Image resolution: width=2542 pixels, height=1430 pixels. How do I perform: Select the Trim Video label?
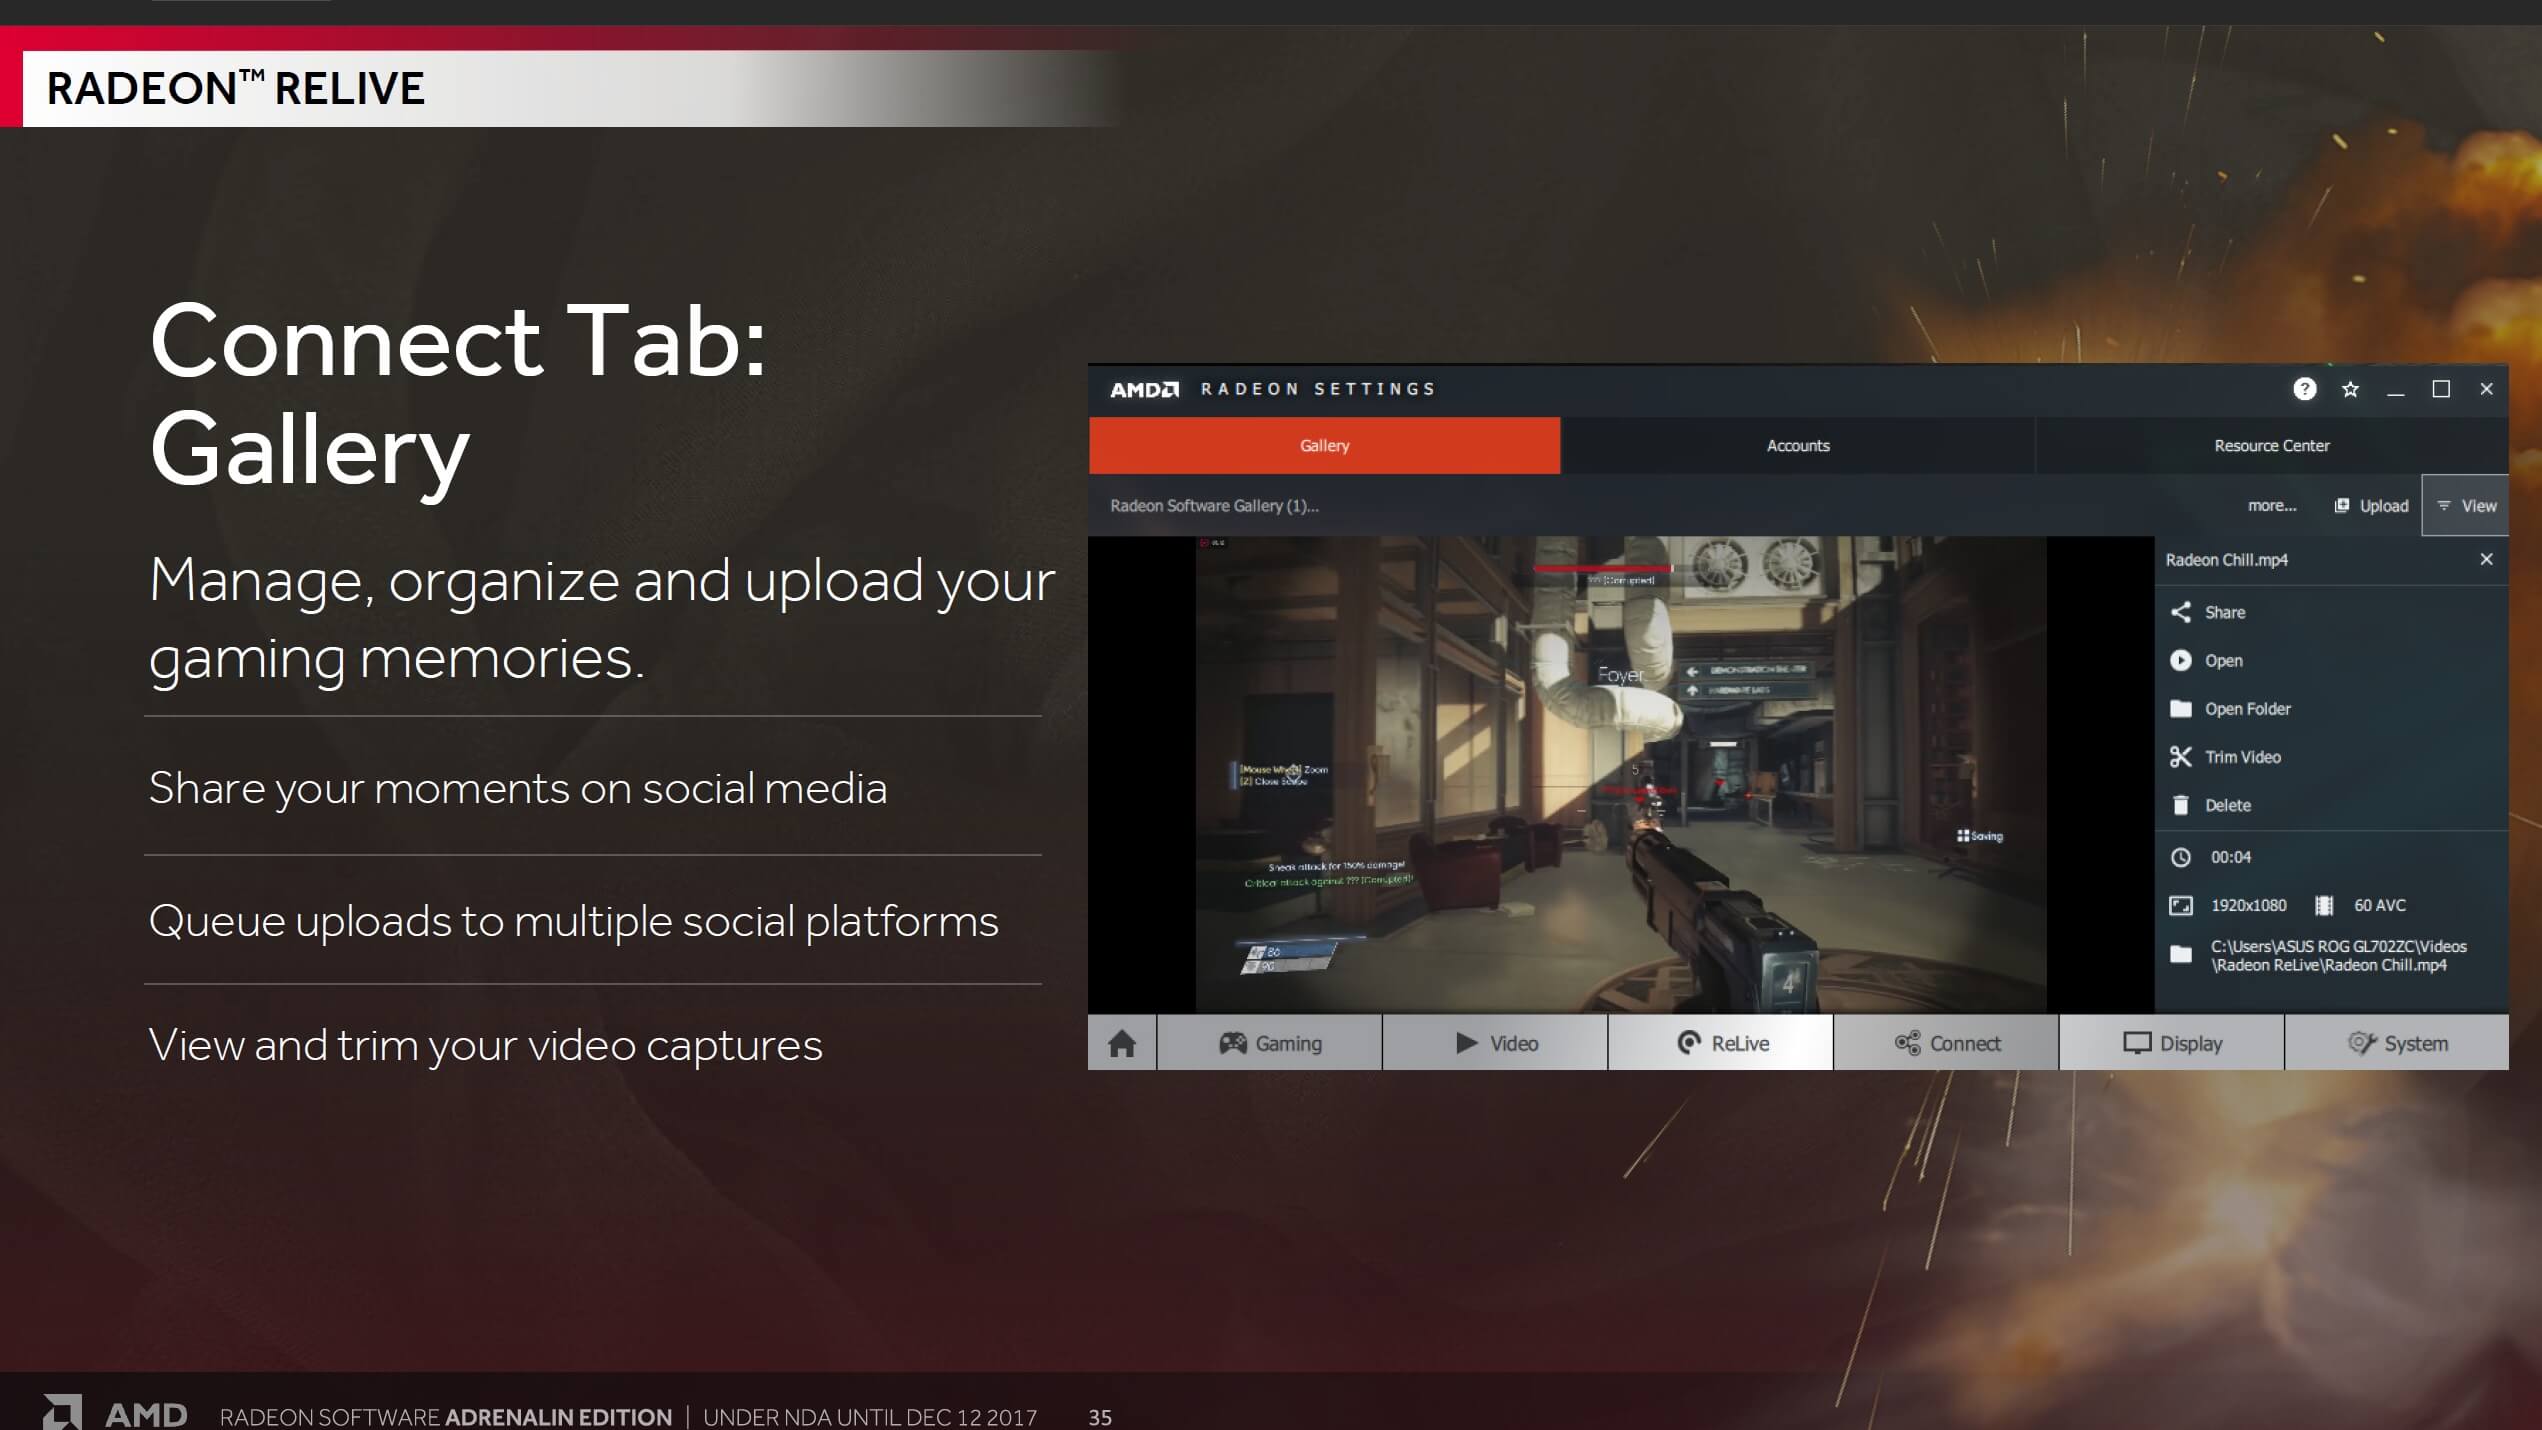pyautogui.click(x=2242, y=757)
